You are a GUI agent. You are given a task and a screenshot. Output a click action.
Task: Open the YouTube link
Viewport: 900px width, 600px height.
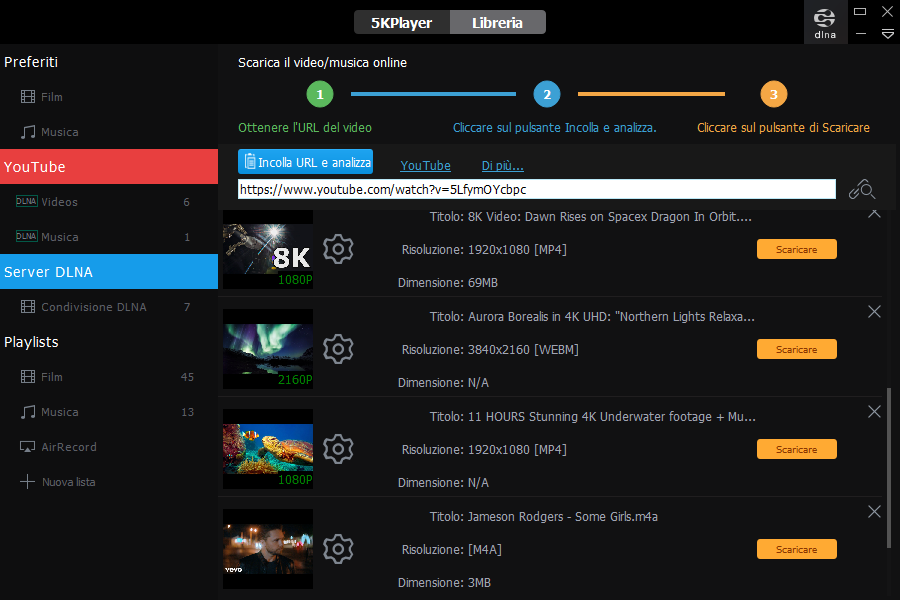pos(425,166)
